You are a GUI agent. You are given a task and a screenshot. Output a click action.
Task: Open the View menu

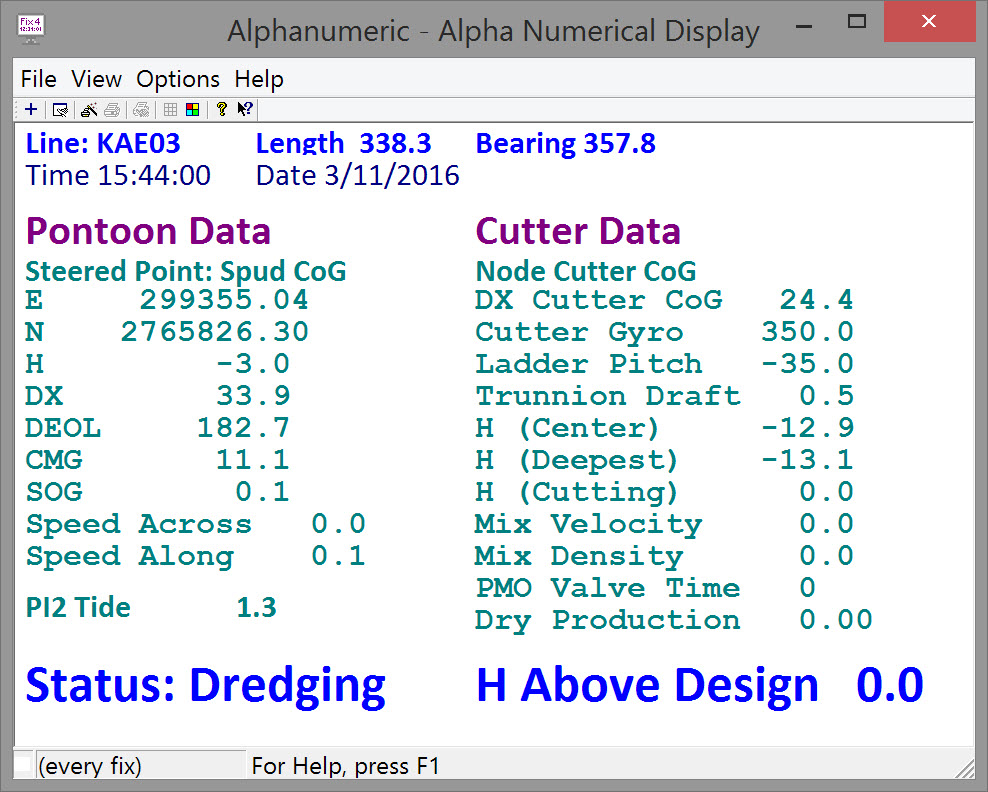pos(96,79)
